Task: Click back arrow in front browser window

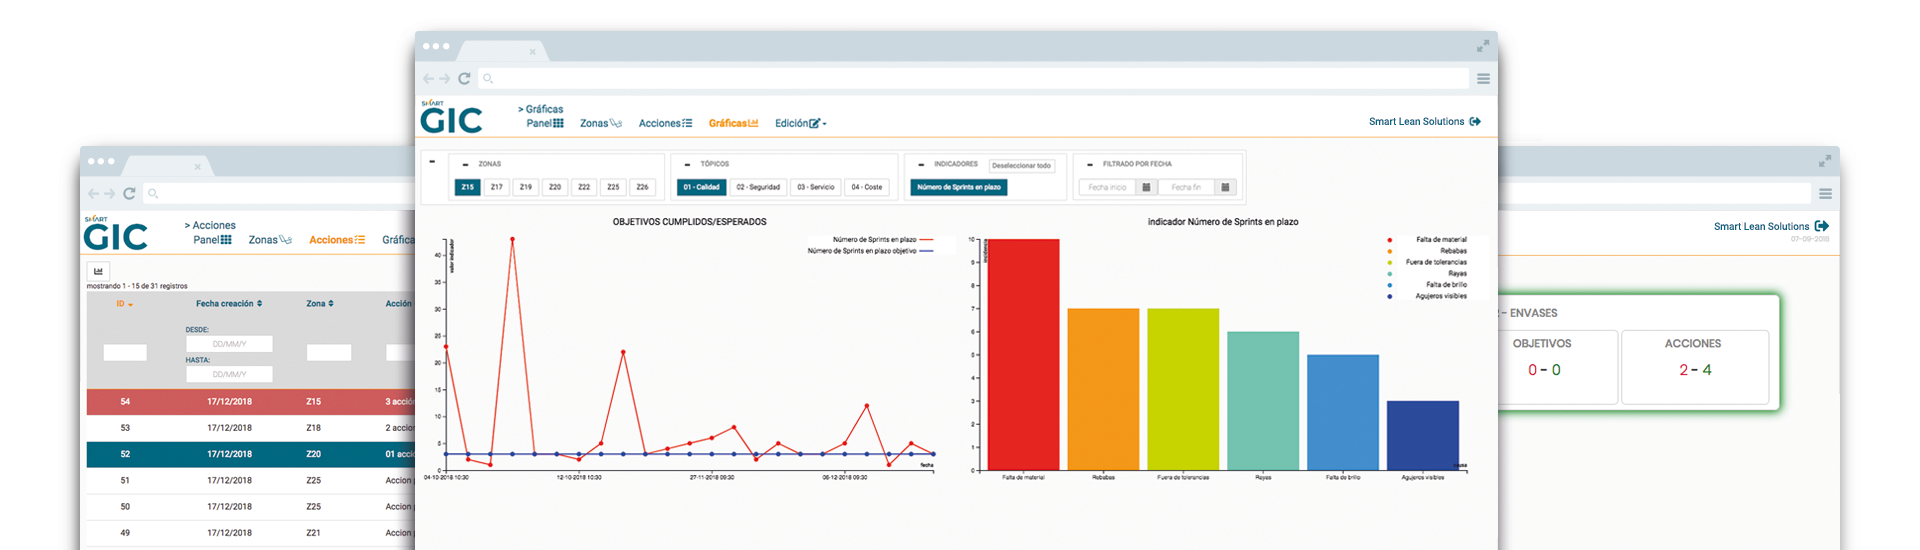Action: (x=428, y=78)
